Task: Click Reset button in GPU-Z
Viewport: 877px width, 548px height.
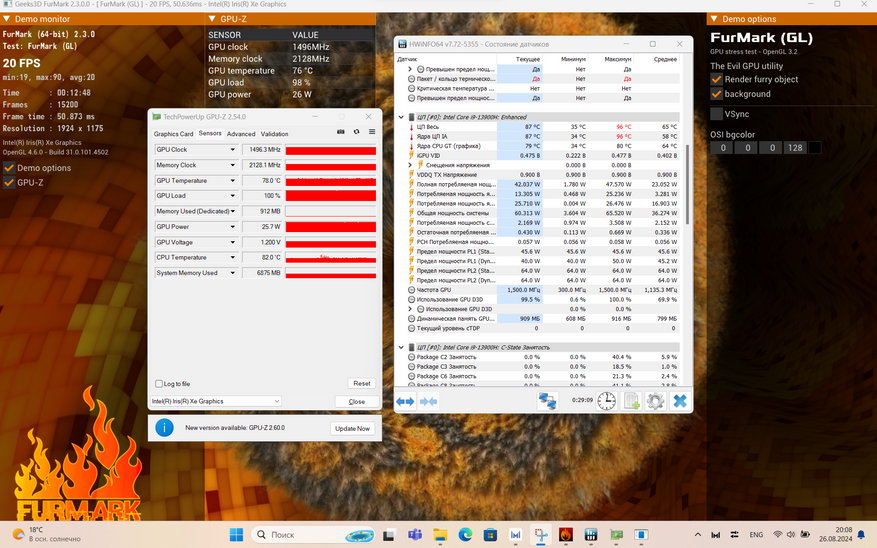Action: tap(361, 384)
